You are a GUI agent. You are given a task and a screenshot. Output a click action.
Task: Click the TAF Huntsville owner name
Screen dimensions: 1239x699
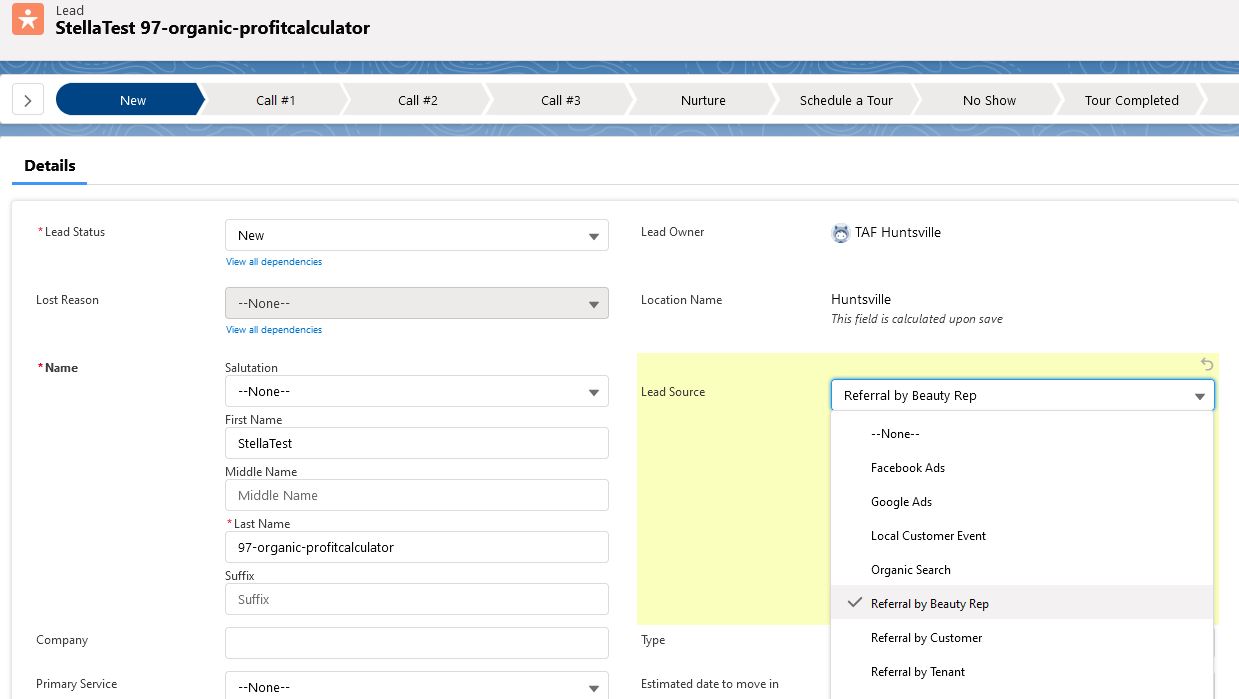coord(897,232)
